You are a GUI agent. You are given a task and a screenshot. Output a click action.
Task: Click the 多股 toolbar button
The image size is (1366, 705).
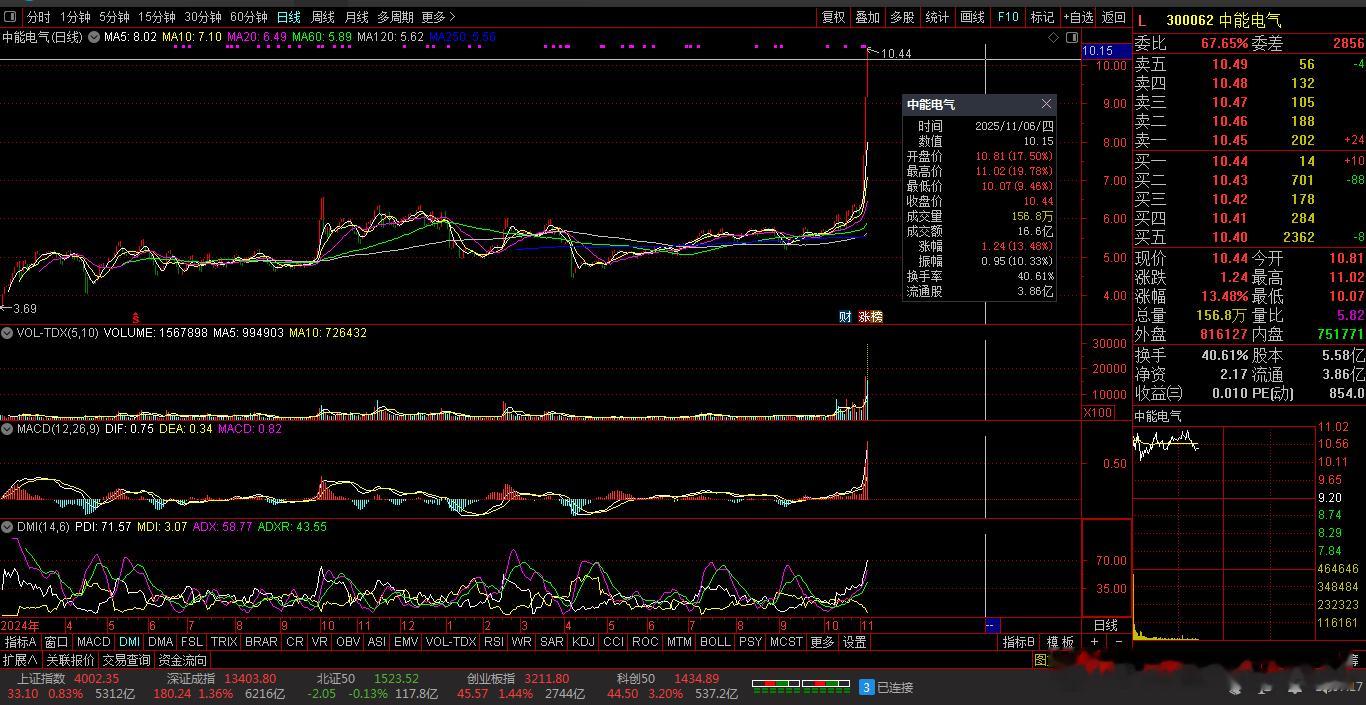(x=902, y=17)
